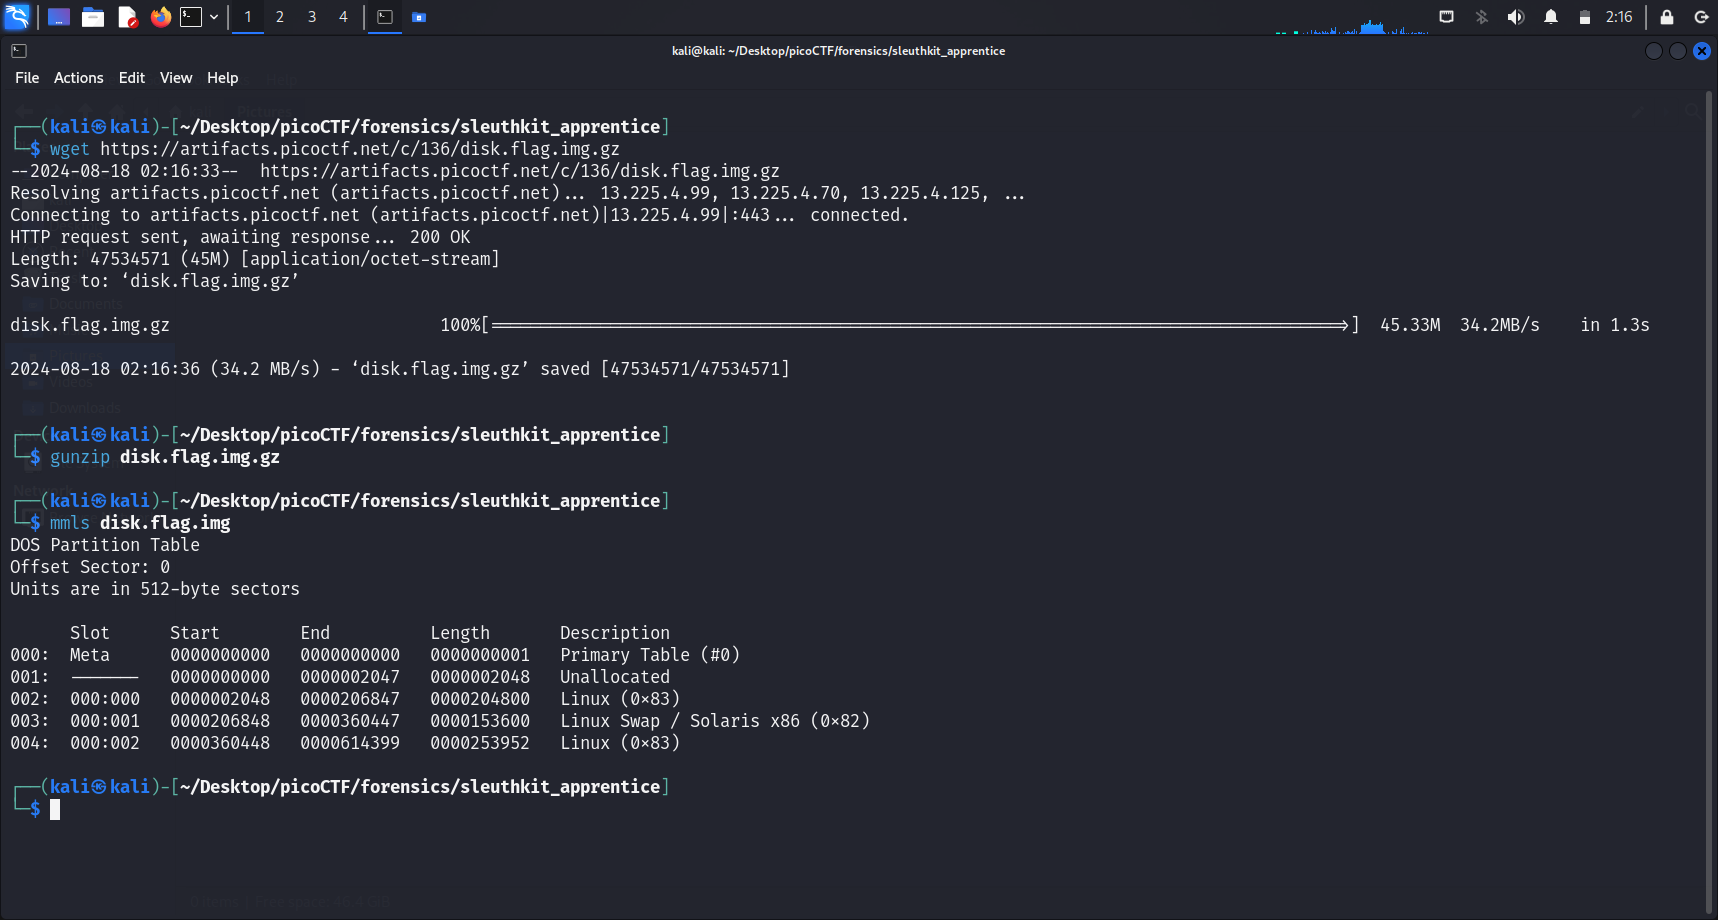Open the notifications bell
The width and height of the screenshot is (1718, 920).
pyautogui.click(x=1551, y=17)
